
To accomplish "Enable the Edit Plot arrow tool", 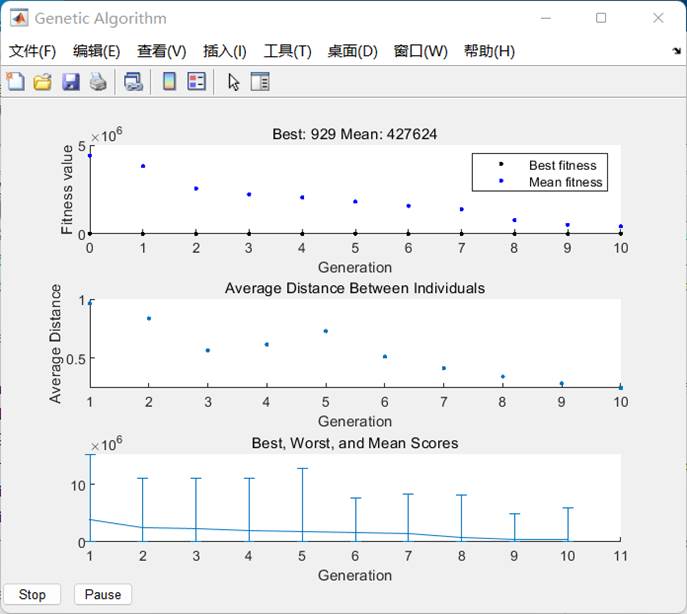I will pos(233,83).
